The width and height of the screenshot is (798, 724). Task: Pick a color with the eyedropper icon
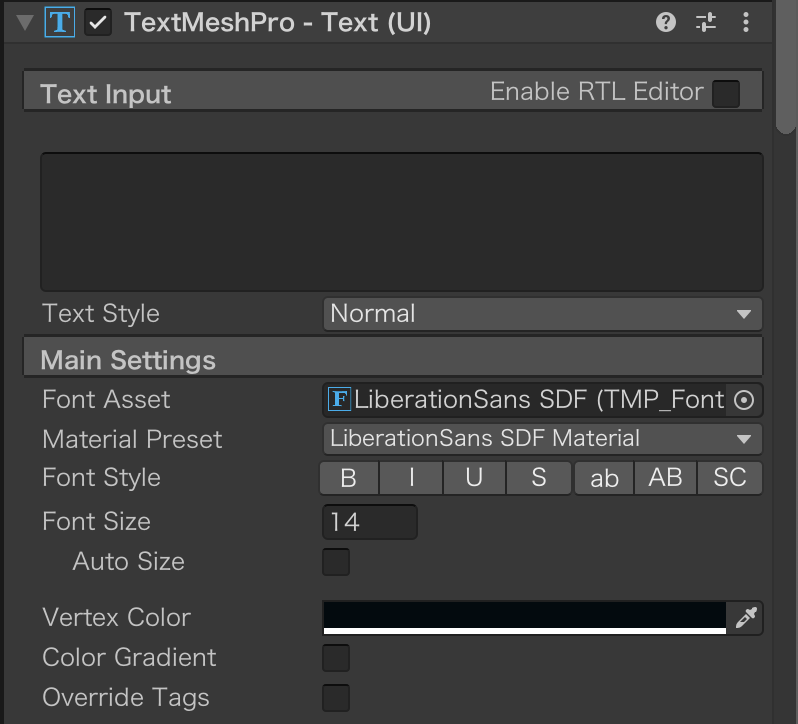(x=746, y=617)
